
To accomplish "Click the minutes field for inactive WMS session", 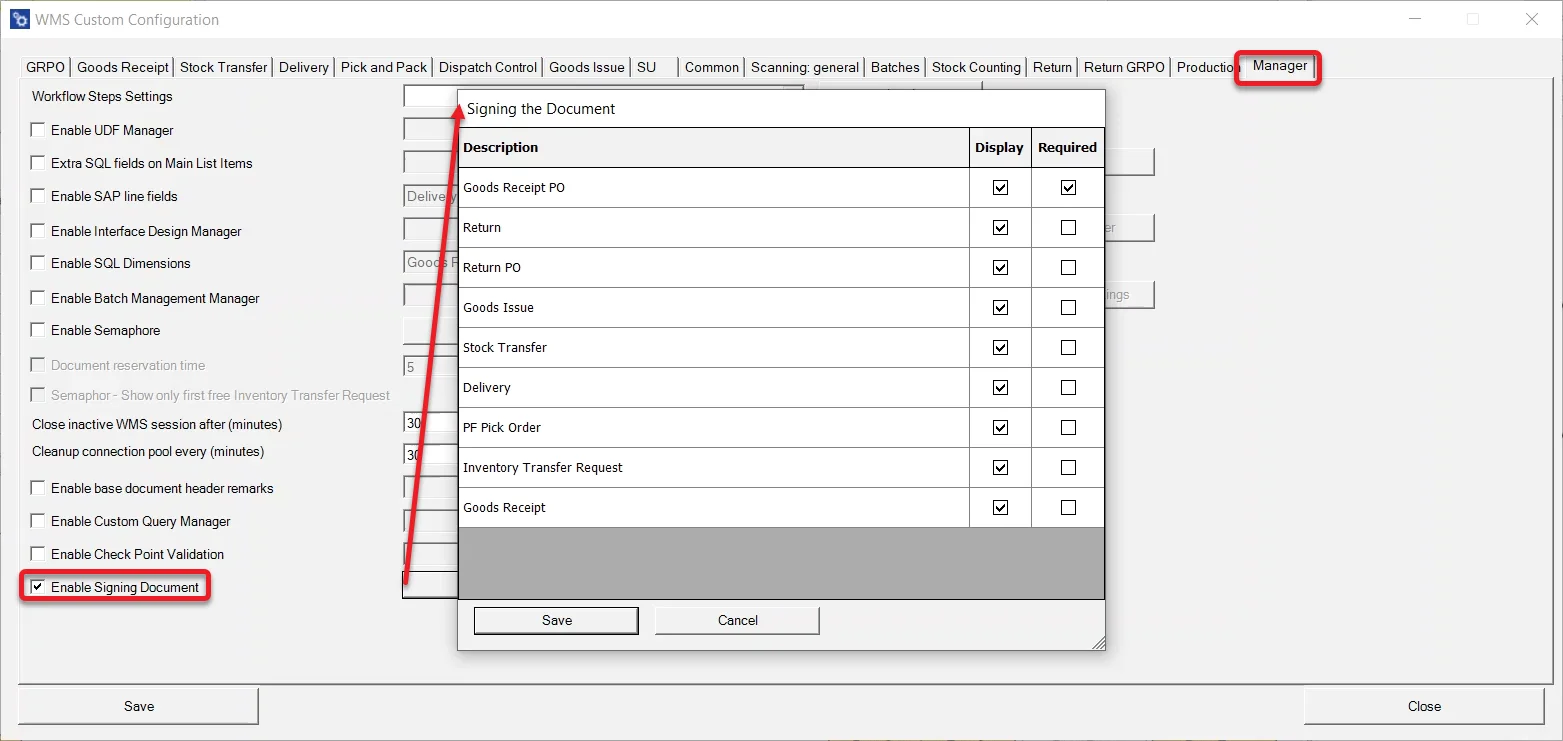I will coord(425,422).
